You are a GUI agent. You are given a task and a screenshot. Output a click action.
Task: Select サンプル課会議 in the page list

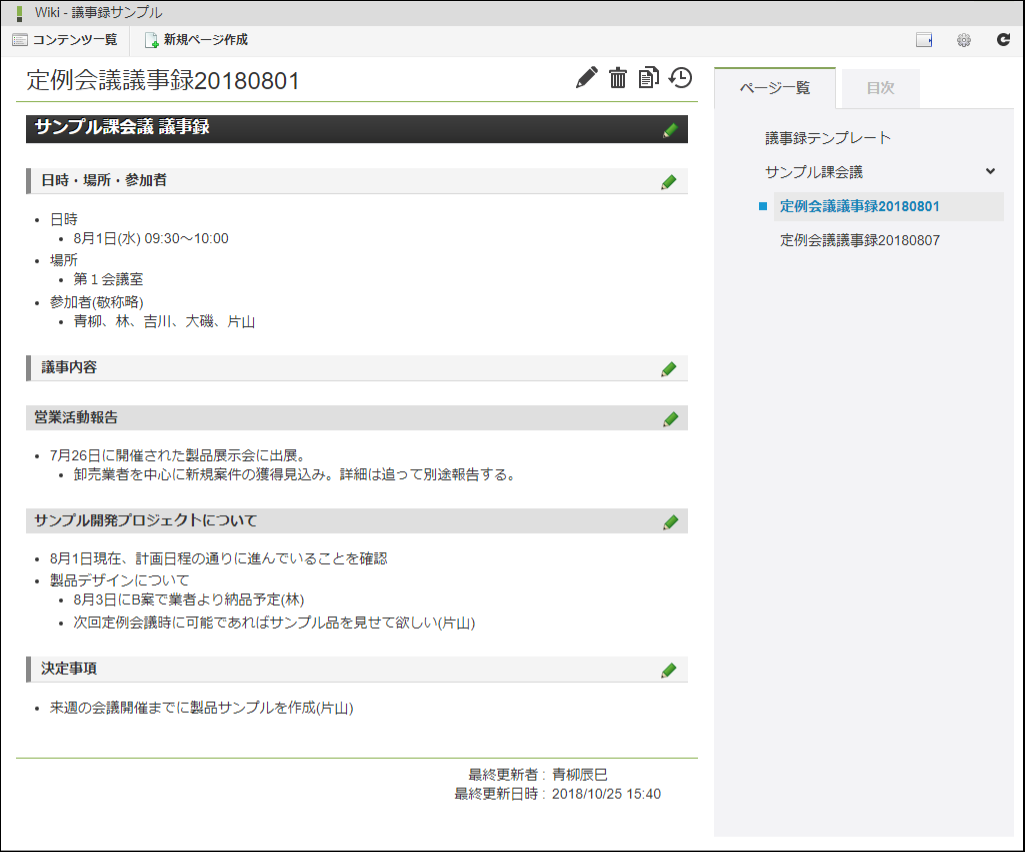point(814,172)
